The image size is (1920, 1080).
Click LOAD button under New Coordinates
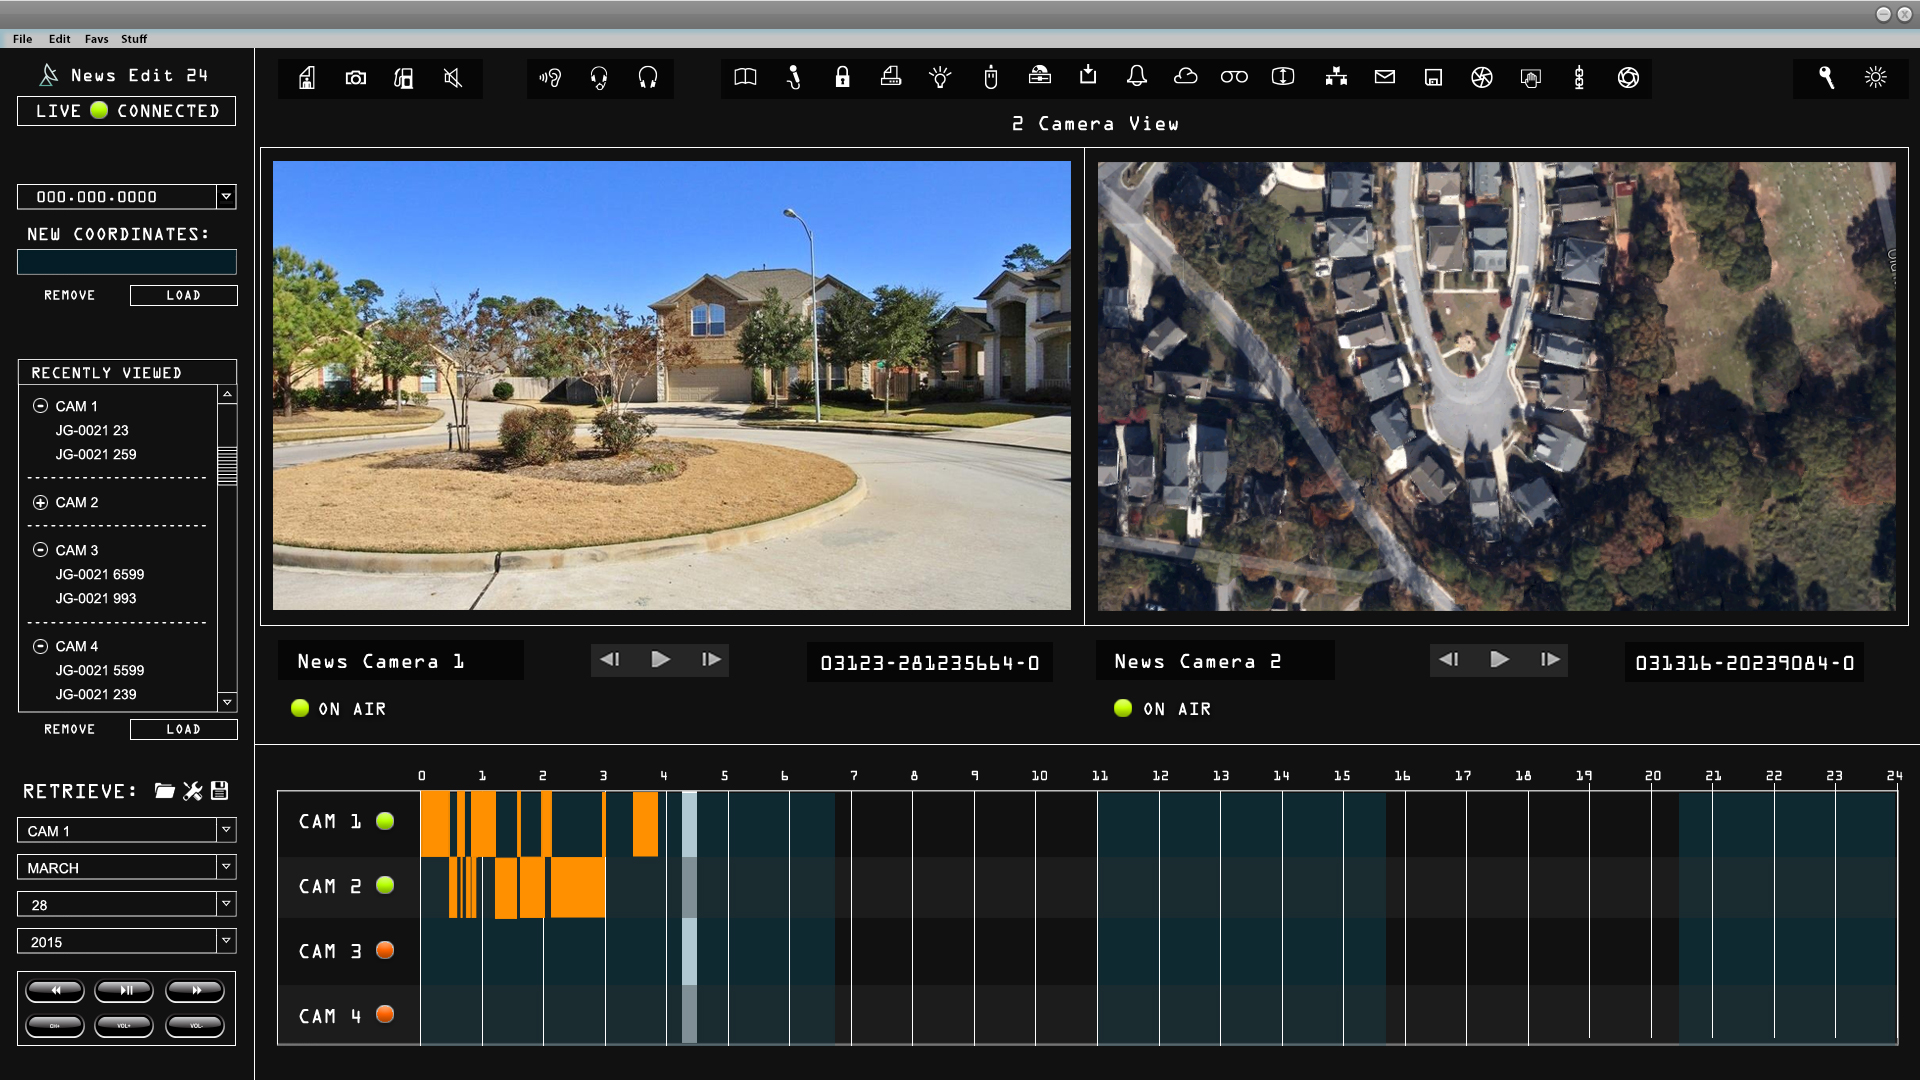click(183, 295)
